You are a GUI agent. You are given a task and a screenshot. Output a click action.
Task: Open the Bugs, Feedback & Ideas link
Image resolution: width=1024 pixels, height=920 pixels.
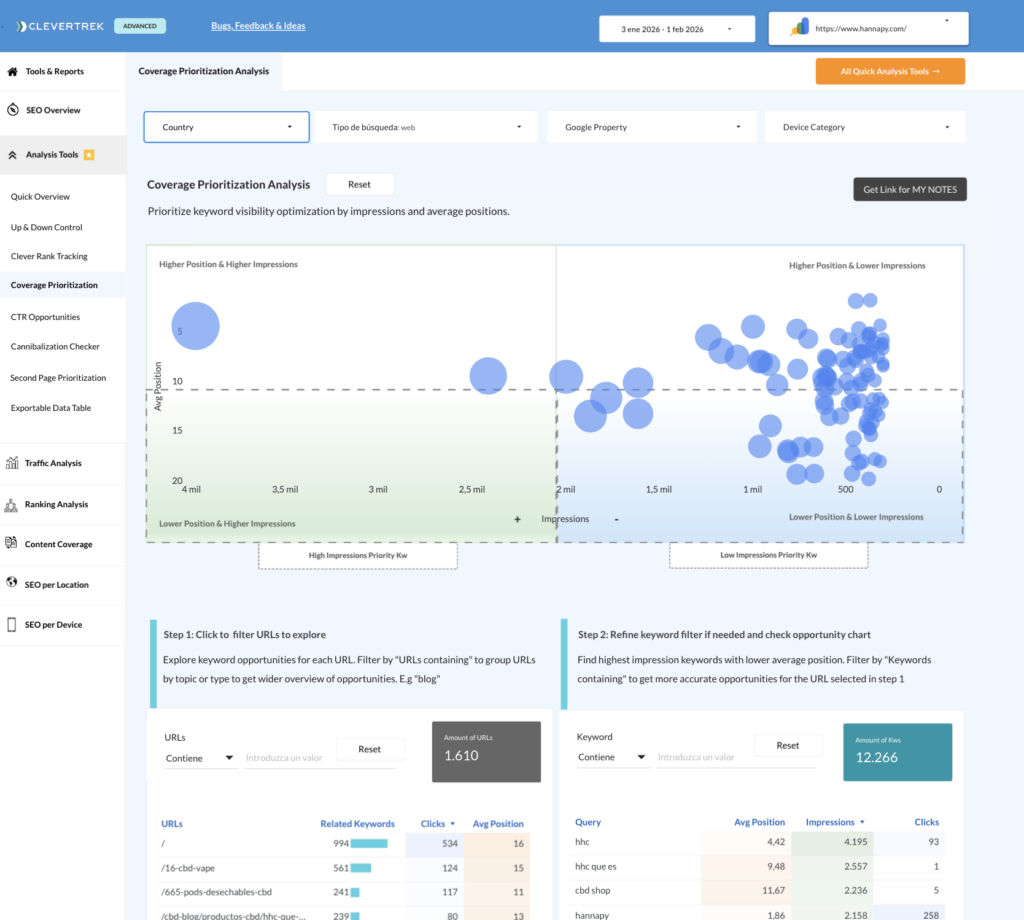point(258,26)
